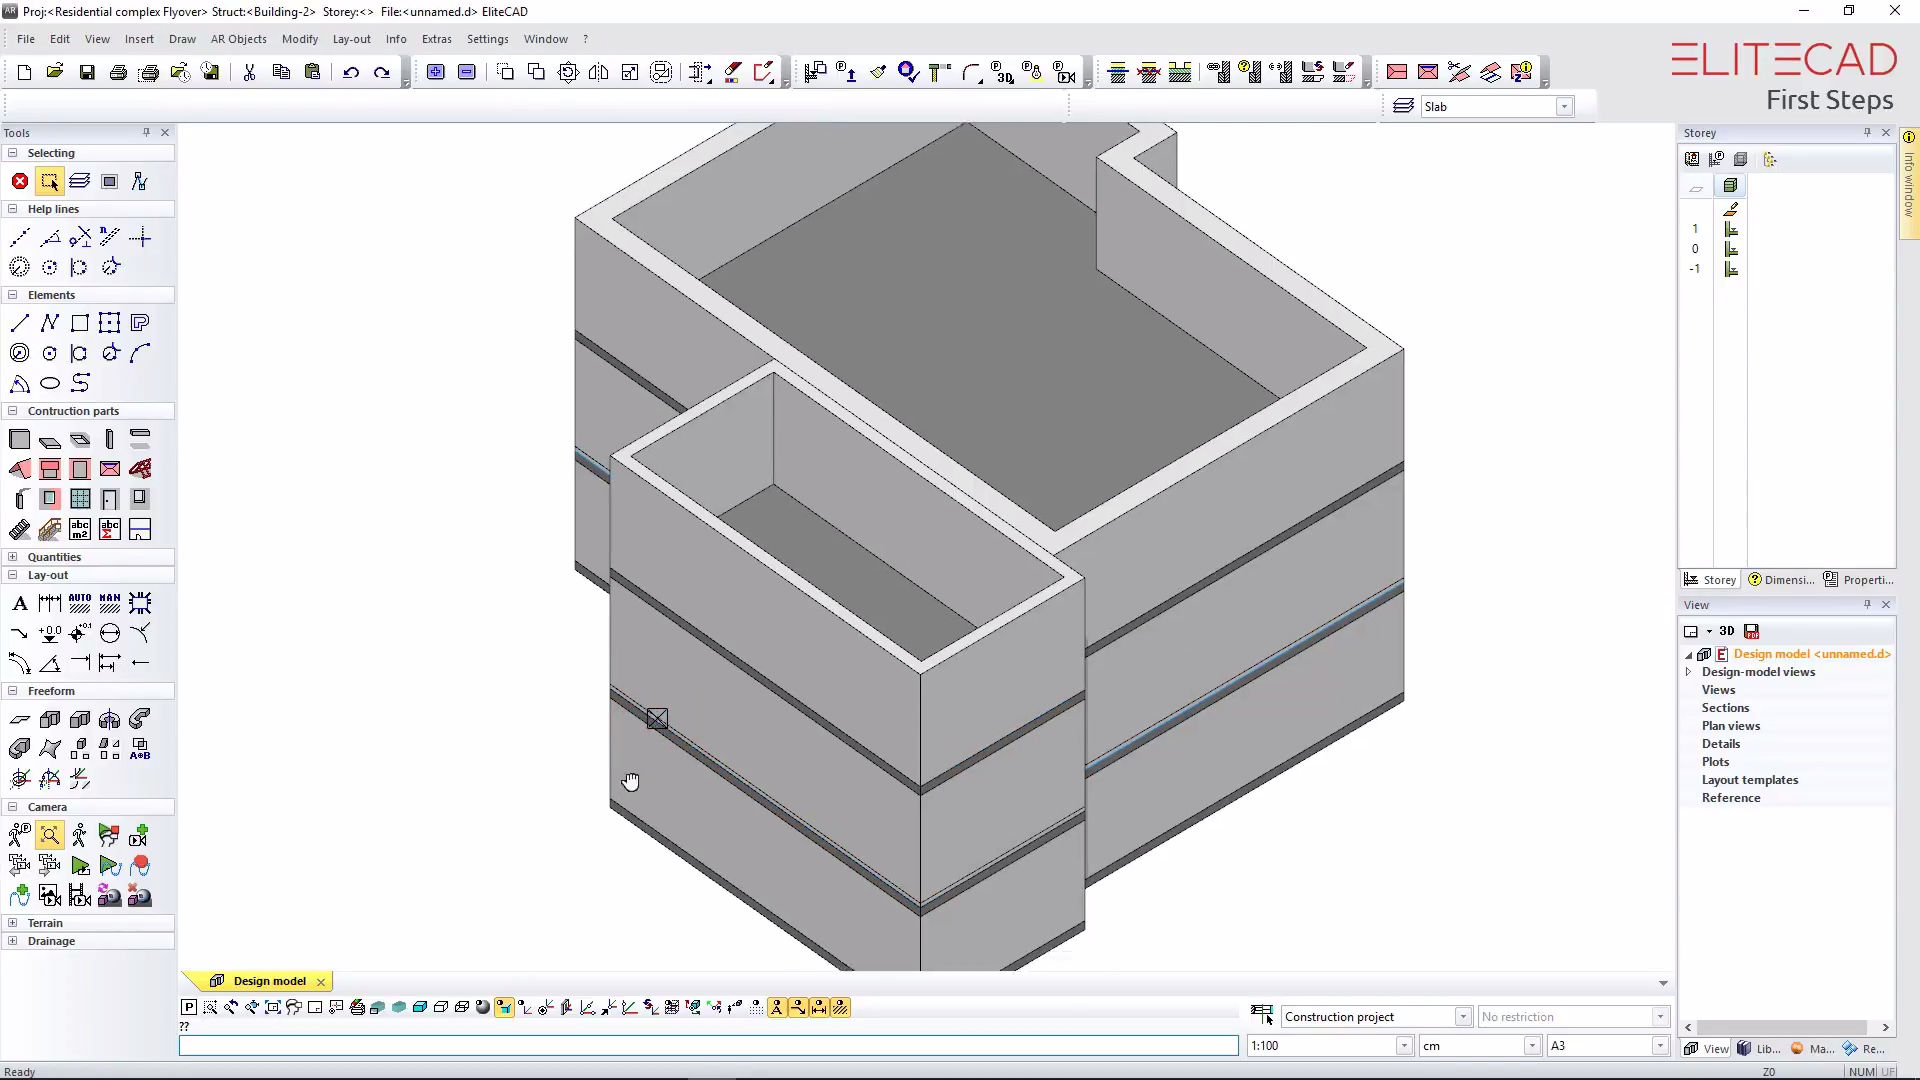Toggle the dimension visibility button
The width and height of the screenshot is (1920, 1080).
819,1007
